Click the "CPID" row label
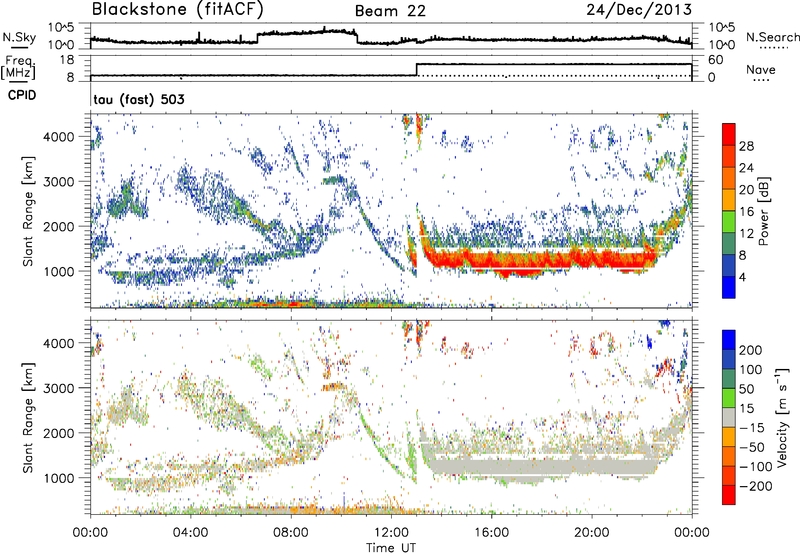 pyautogui.click(x=22, y=95)
